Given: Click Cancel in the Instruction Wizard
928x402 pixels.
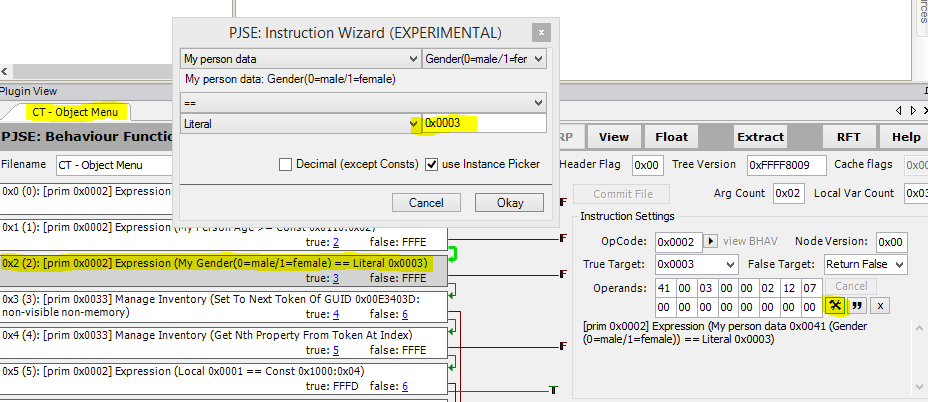Looking at the screenshot, I should [x=426, y=202].
